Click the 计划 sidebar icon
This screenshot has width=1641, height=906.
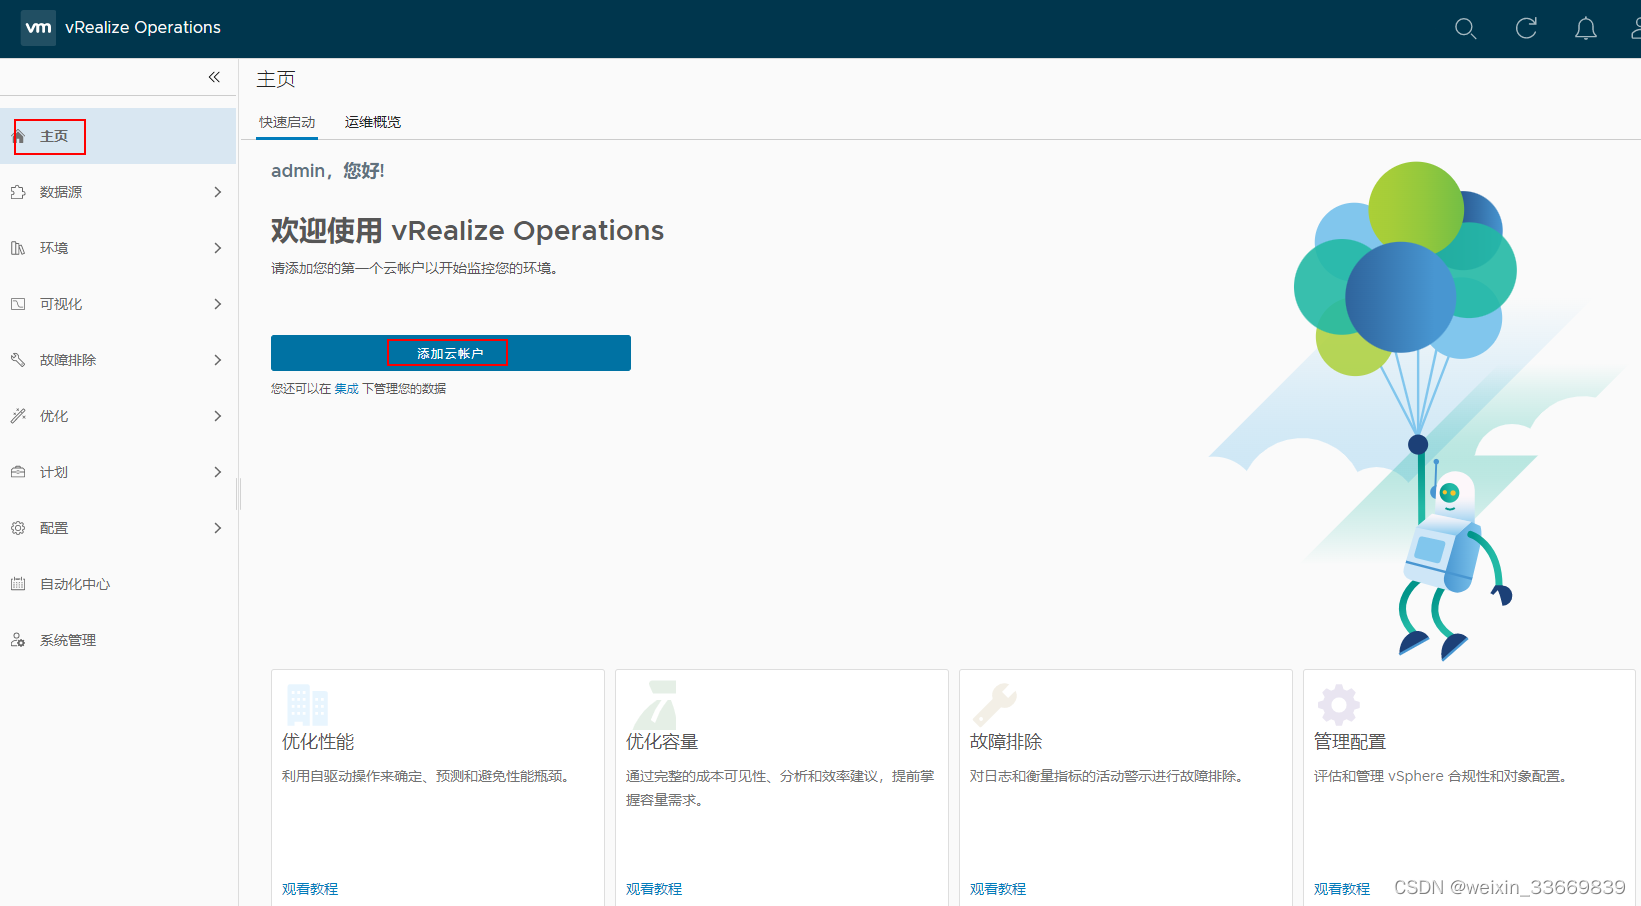(x=18, y=472)
